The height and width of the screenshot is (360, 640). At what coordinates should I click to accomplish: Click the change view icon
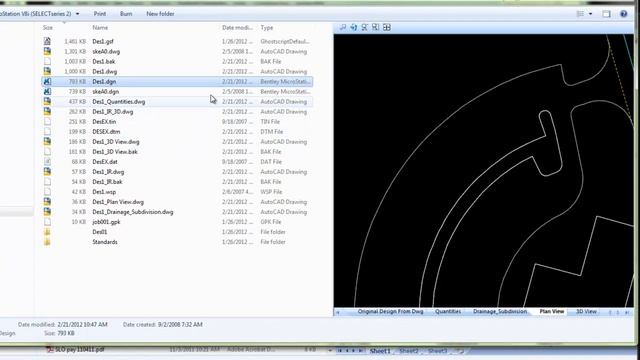(580, 14)
